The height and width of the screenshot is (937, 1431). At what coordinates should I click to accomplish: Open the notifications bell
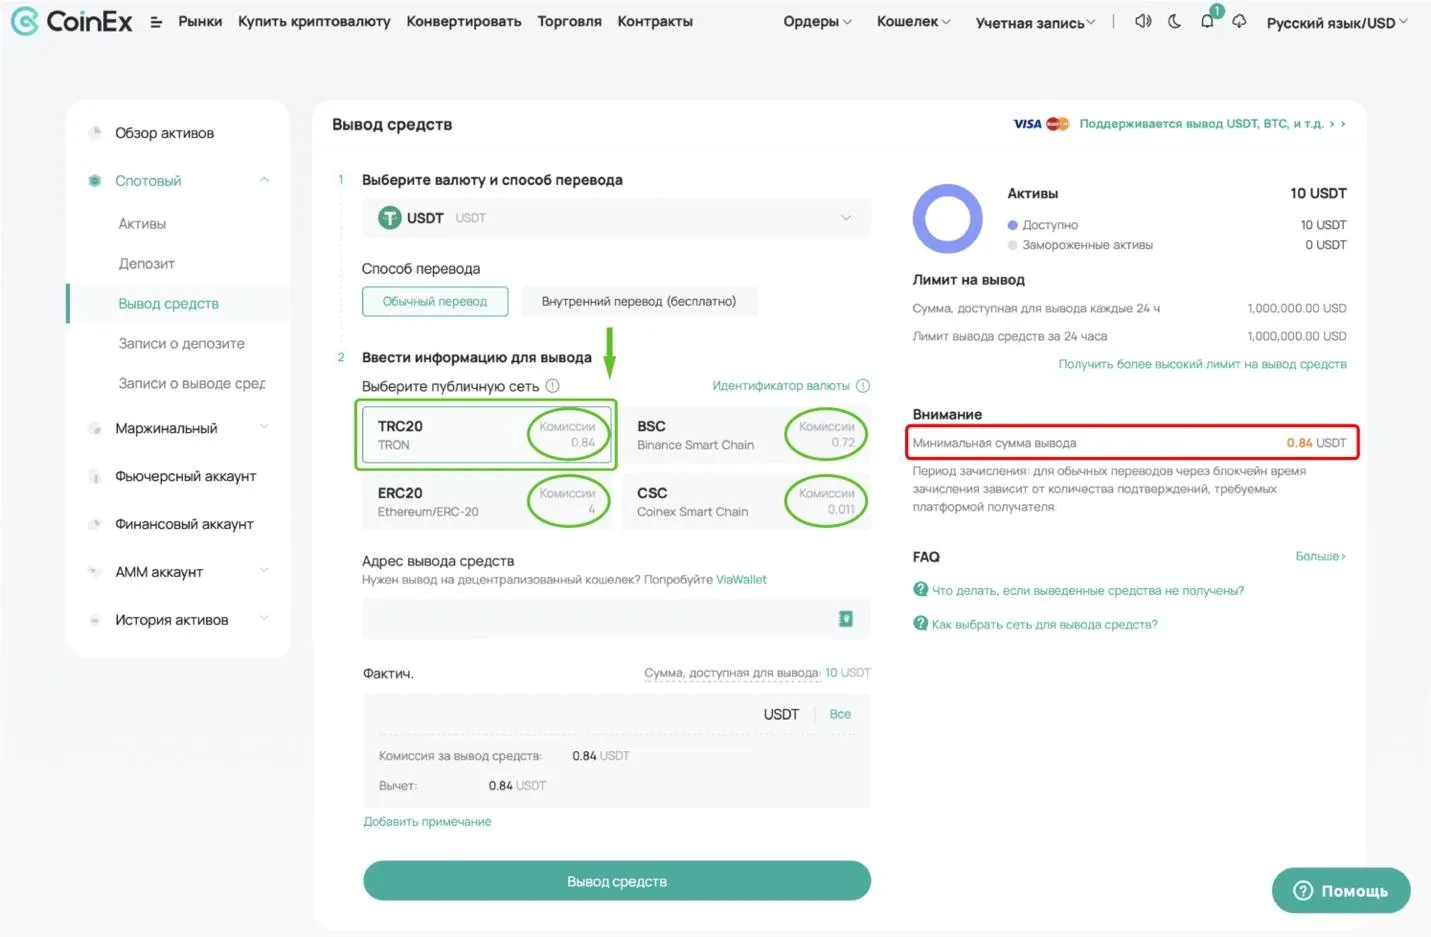tap(1208, 21)
